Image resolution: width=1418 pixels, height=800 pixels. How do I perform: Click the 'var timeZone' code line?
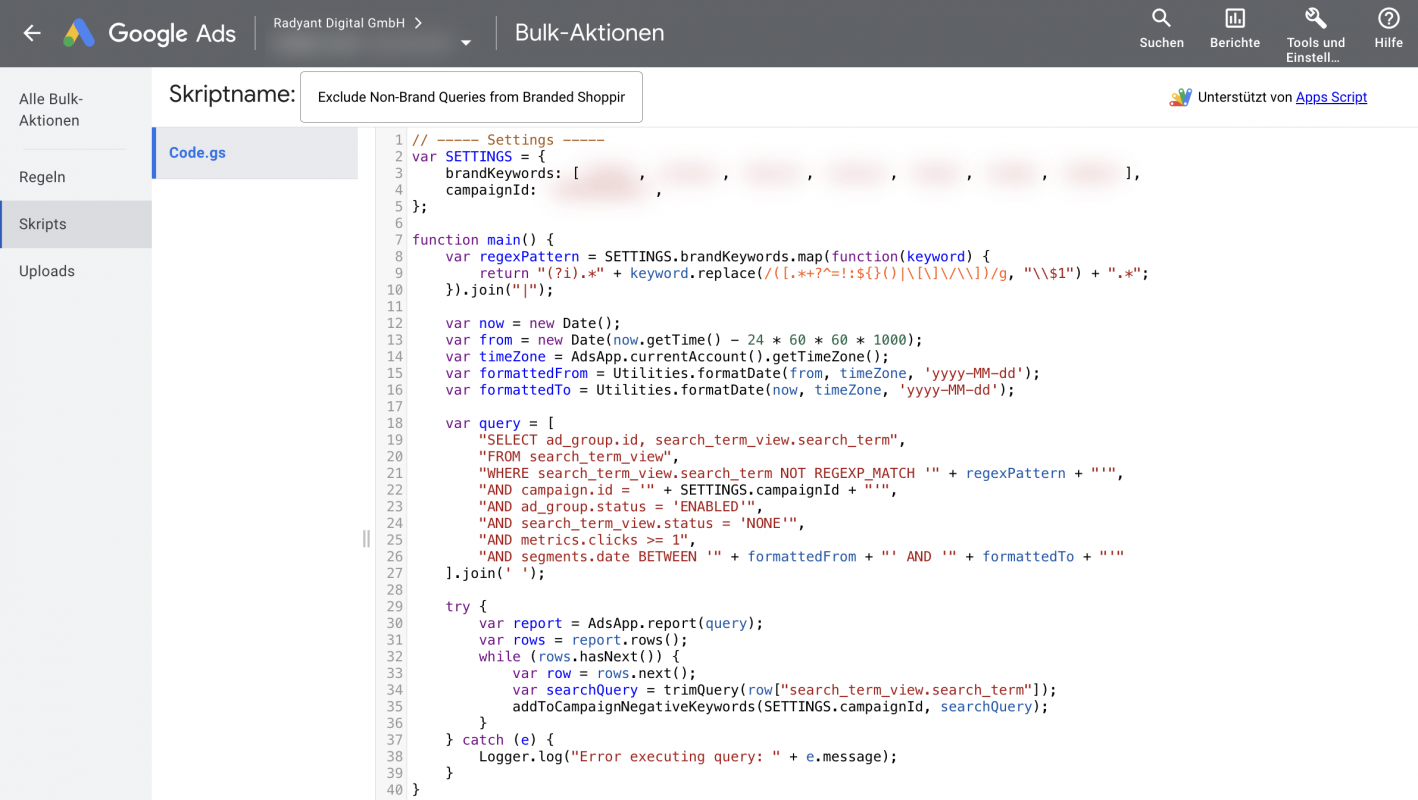click(667, 356)
